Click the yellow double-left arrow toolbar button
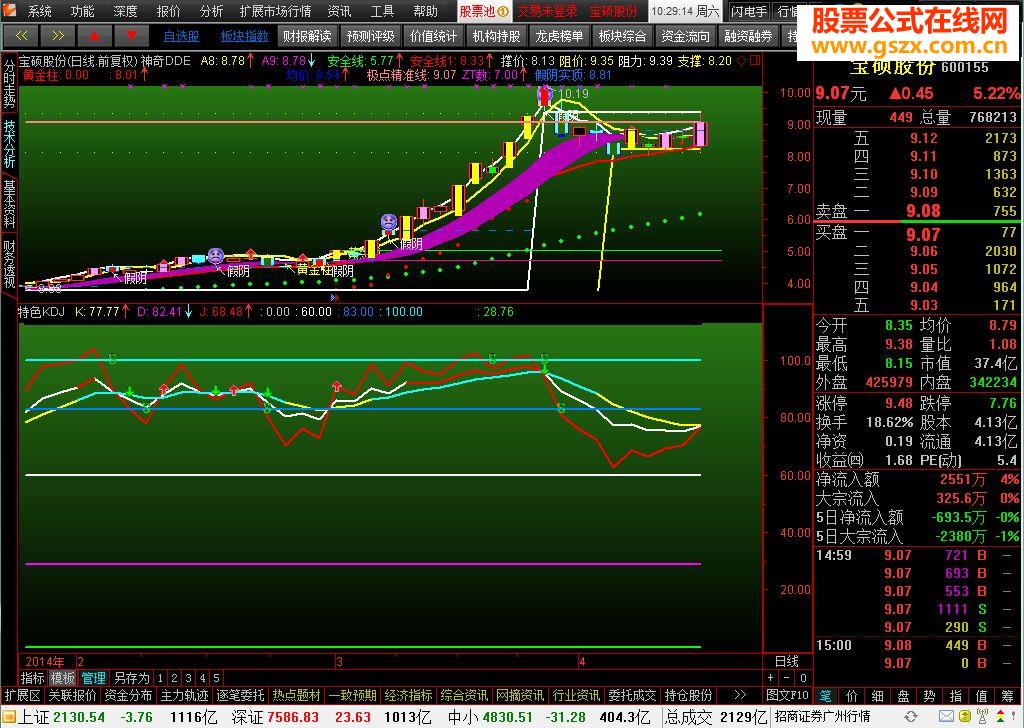Screen dimensions: 1024x728 point(21,36)
